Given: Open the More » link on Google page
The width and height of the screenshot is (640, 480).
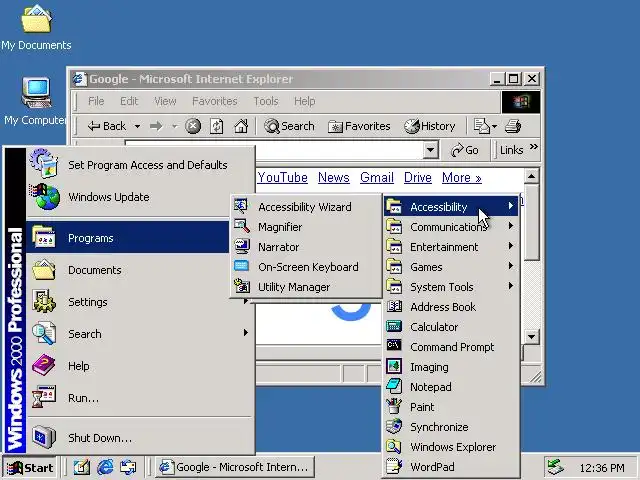Looking at the screenshot, I should 462,178.
